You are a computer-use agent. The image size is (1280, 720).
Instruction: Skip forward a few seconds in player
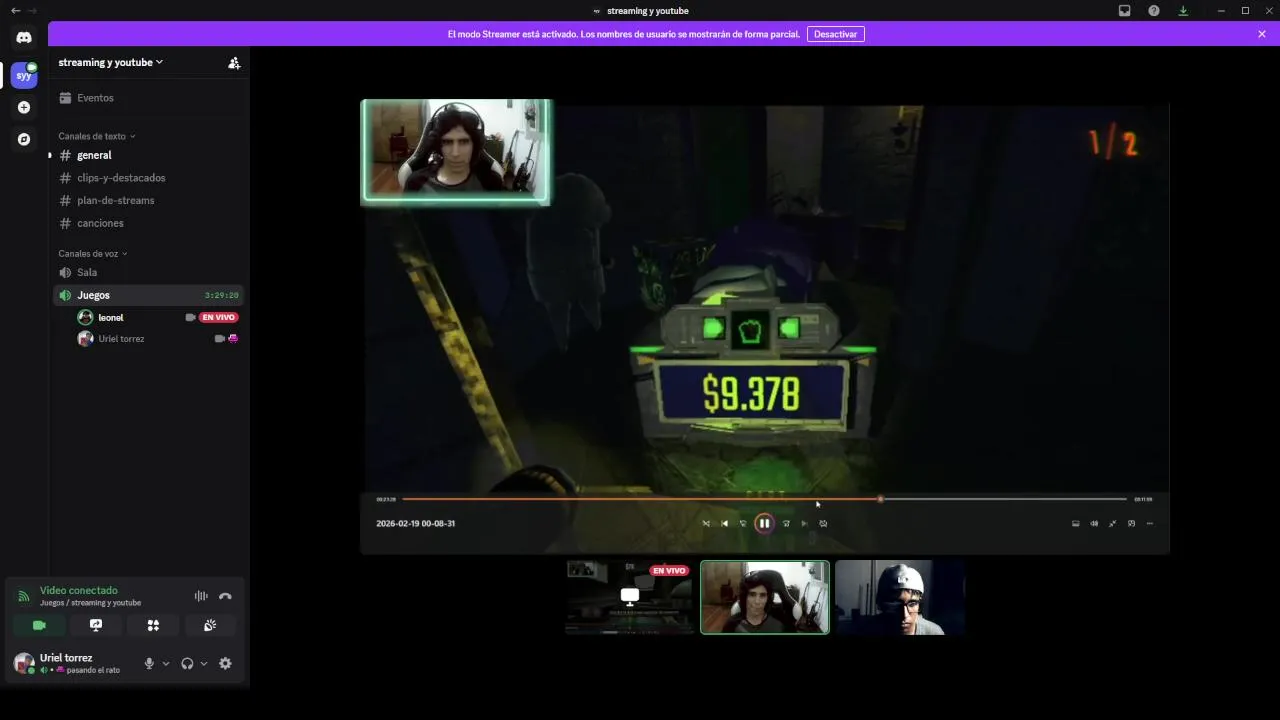[x=786, y=523]
